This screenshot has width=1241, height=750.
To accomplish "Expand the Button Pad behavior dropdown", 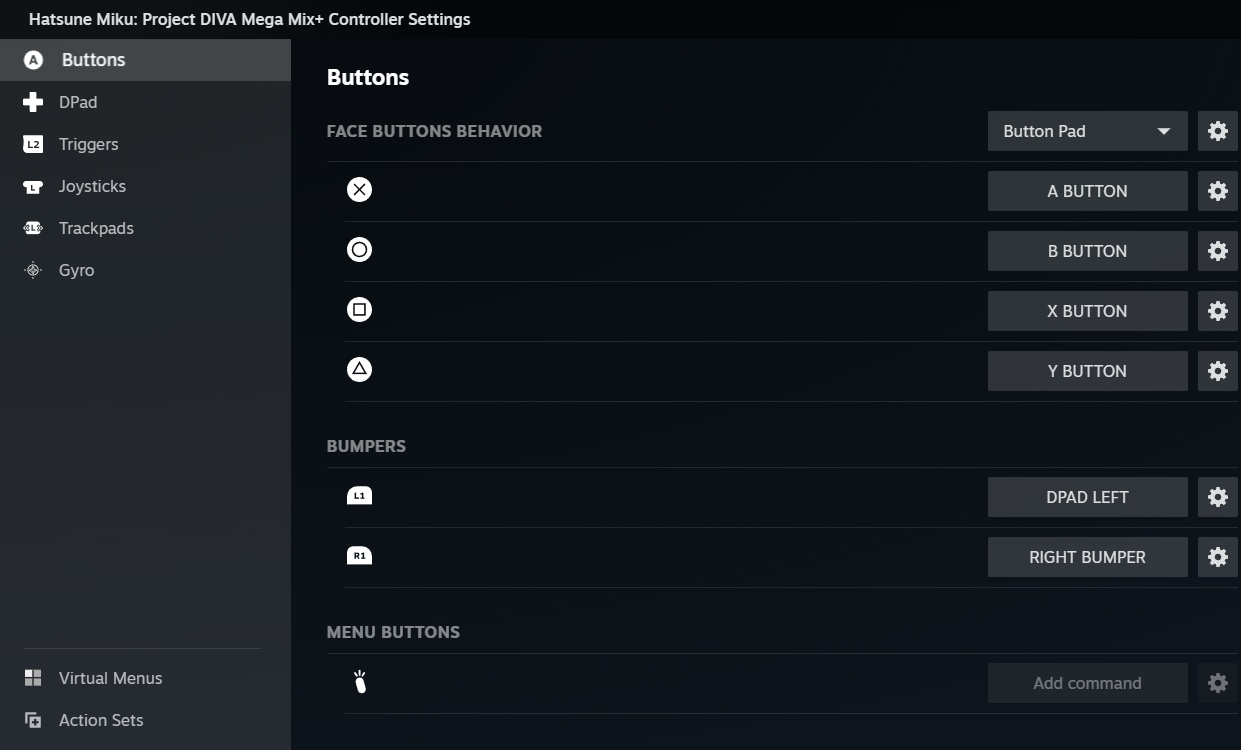I will point(1087,131).
